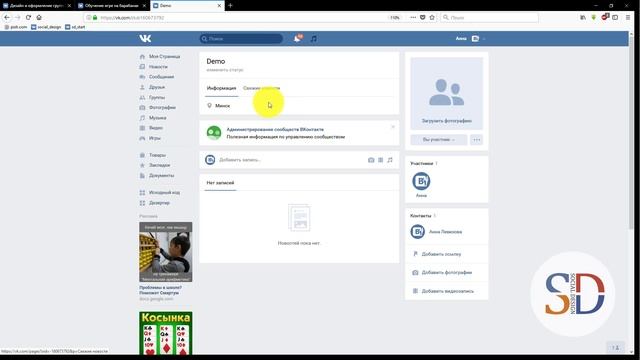The width and height of the screenshot is (640, 360).
Task: Click the Firefox search box
Action: point(489,18)
